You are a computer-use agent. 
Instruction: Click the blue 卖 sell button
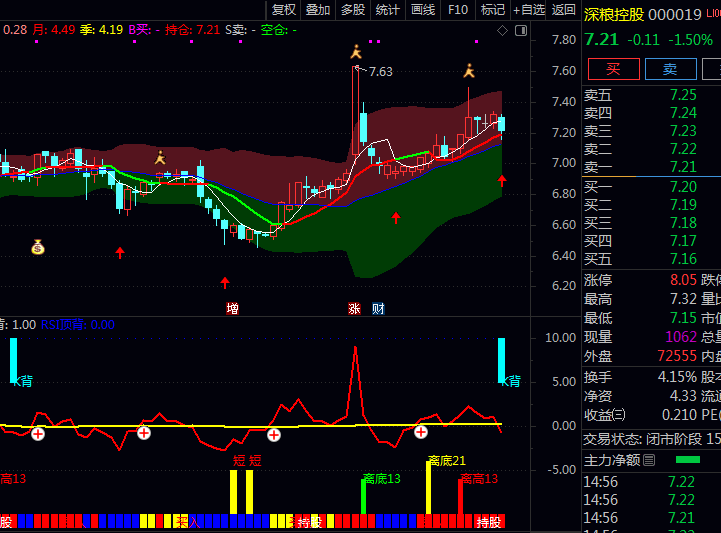tap(670, 69)
